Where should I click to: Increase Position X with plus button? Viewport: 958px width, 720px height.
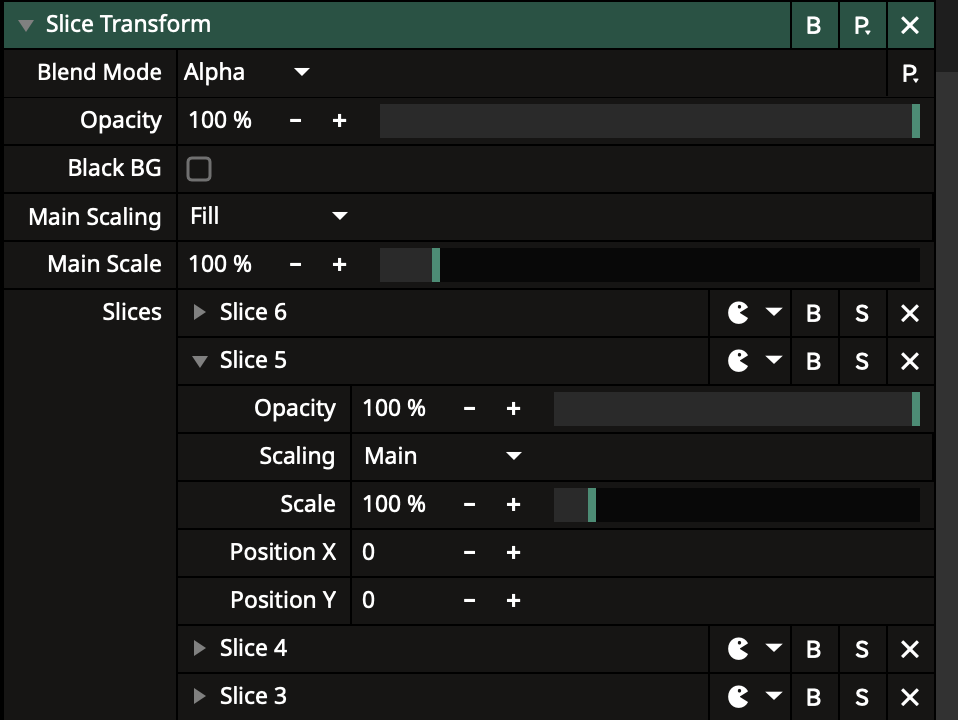pyautogui.click(x=513, y=553)
